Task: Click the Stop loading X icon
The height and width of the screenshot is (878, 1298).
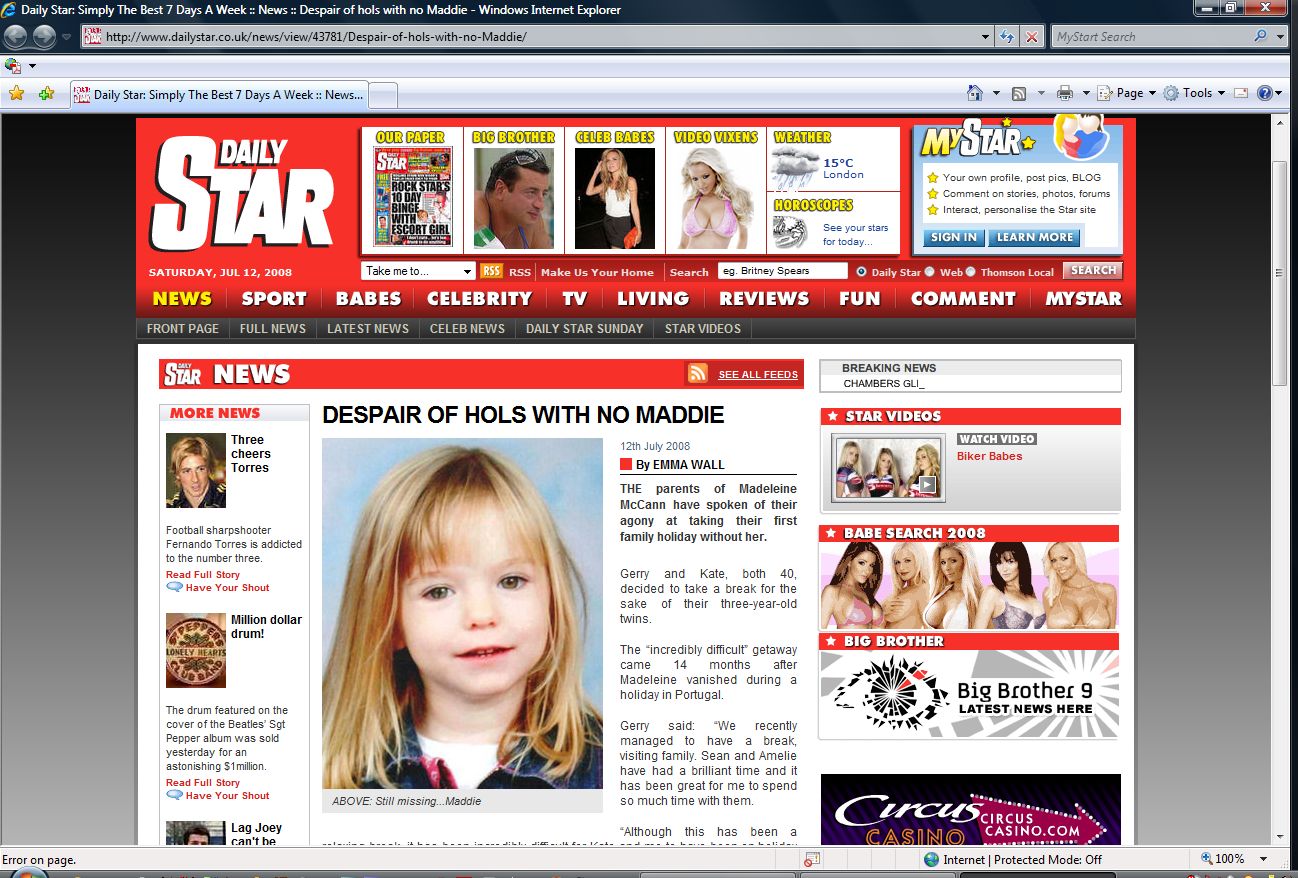Action: pyautogui.click(x=1032, y=37)
